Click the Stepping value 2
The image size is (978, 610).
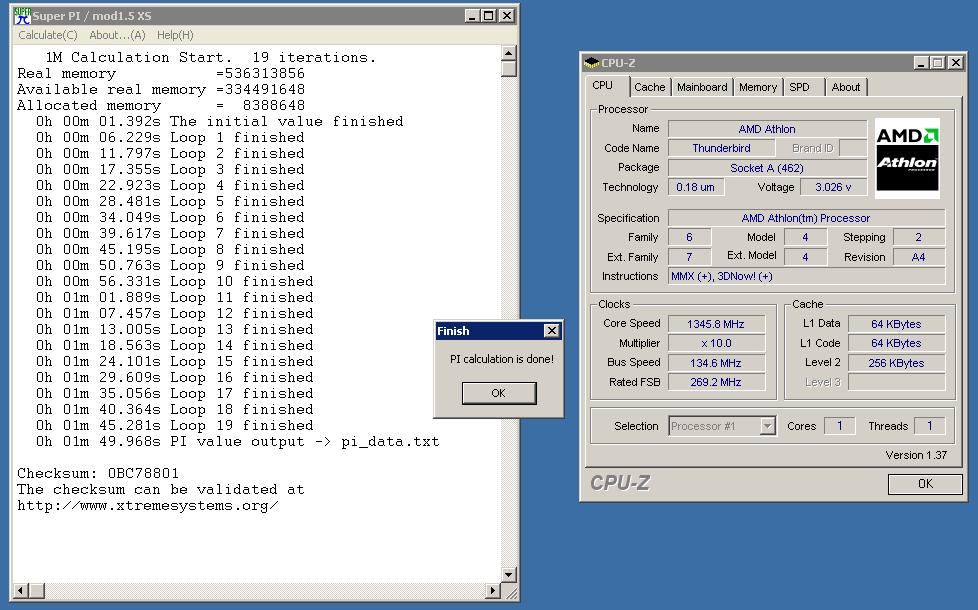coord(919,238)
